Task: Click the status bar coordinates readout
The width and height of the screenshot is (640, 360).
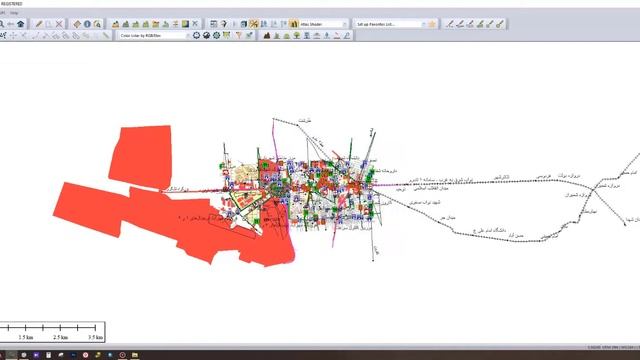Action: point(613,347)
